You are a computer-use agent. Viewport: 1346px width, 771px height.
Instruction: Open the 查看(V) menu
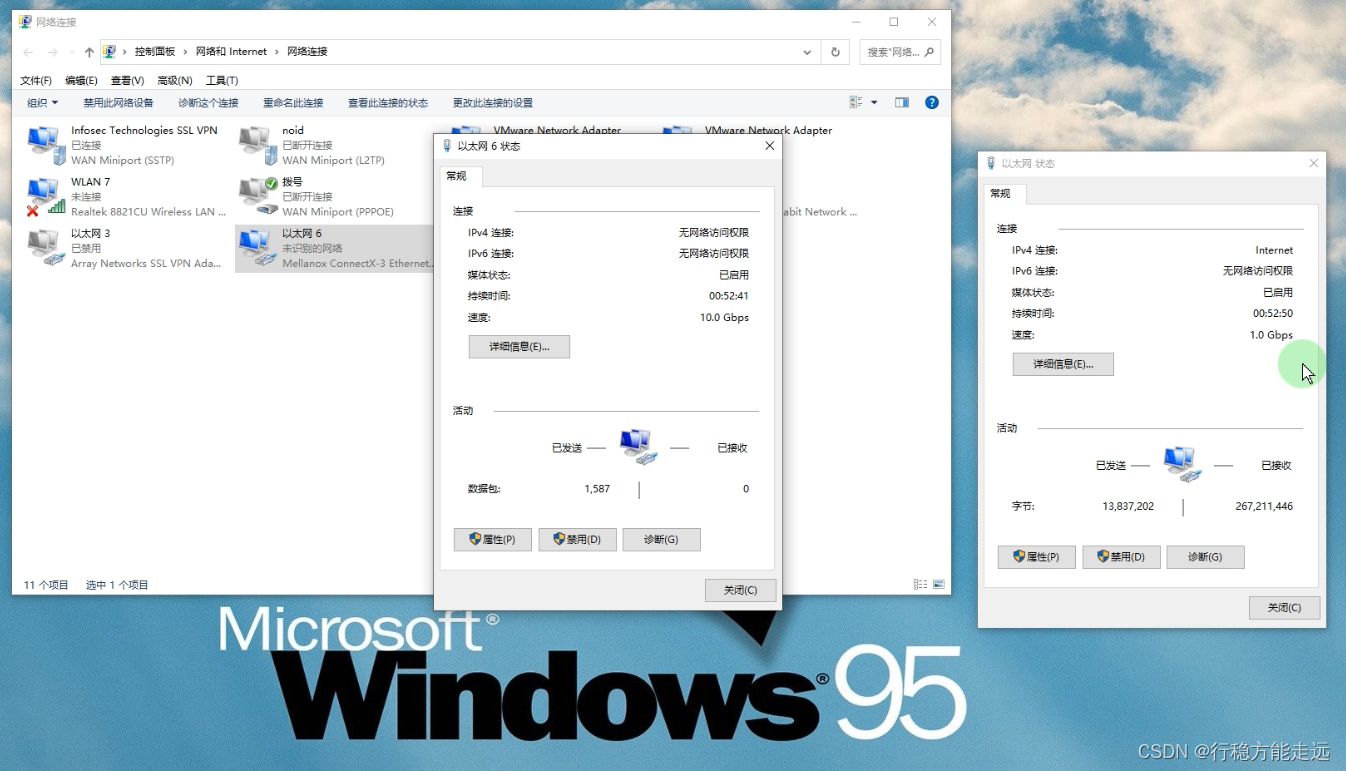(127, 80)
